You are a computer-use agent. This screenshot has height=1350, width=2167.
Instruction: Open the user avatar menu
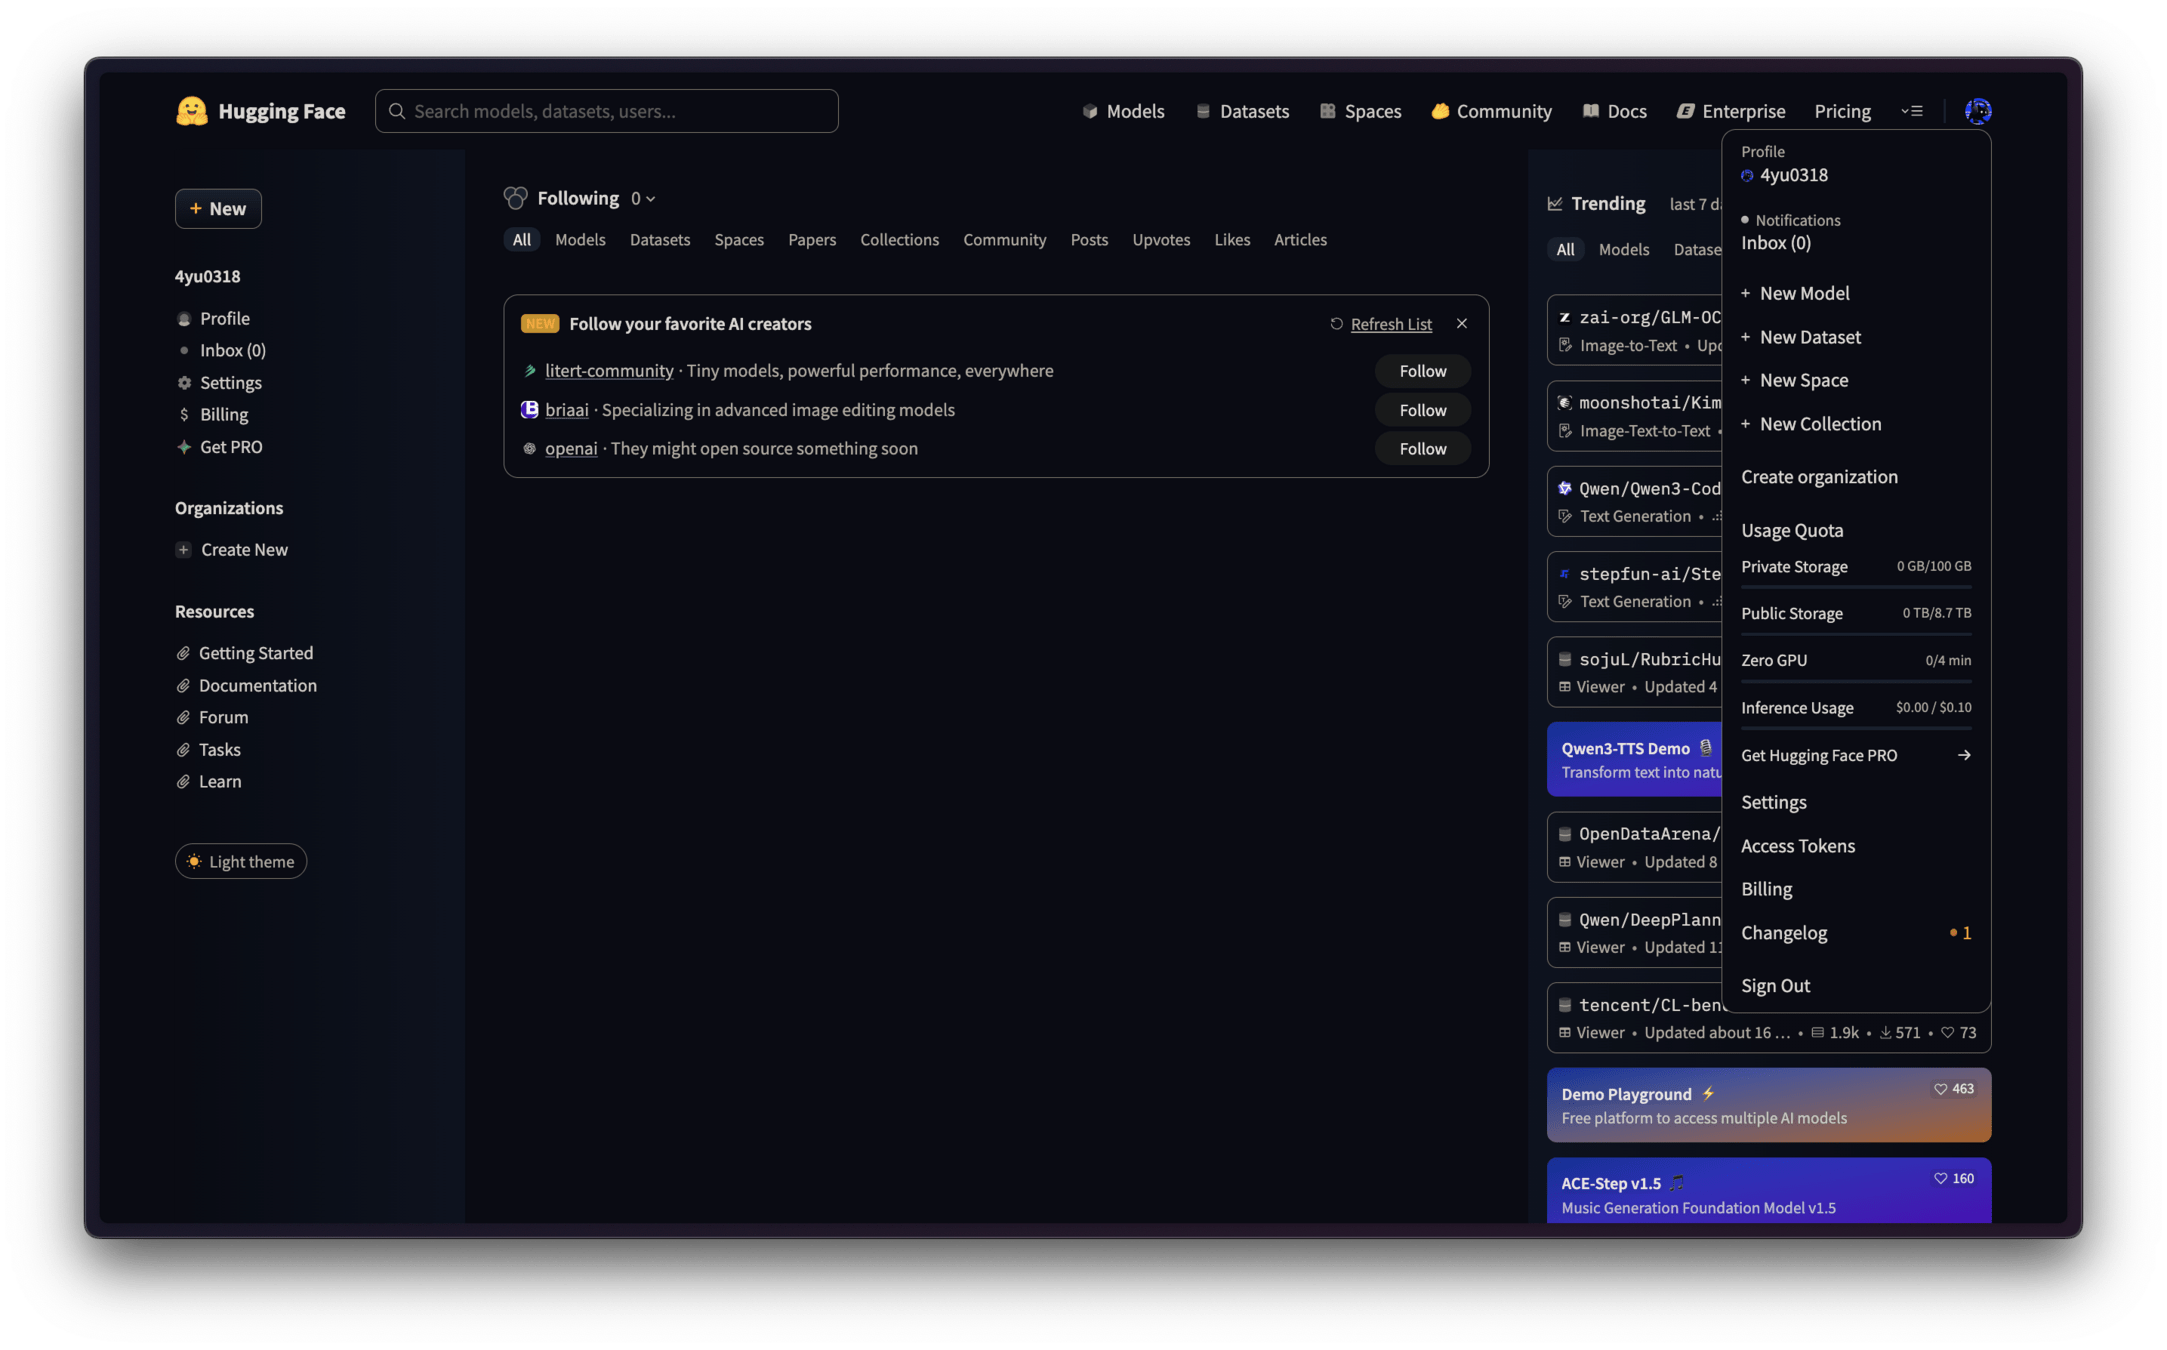(x=1977, y=111)
